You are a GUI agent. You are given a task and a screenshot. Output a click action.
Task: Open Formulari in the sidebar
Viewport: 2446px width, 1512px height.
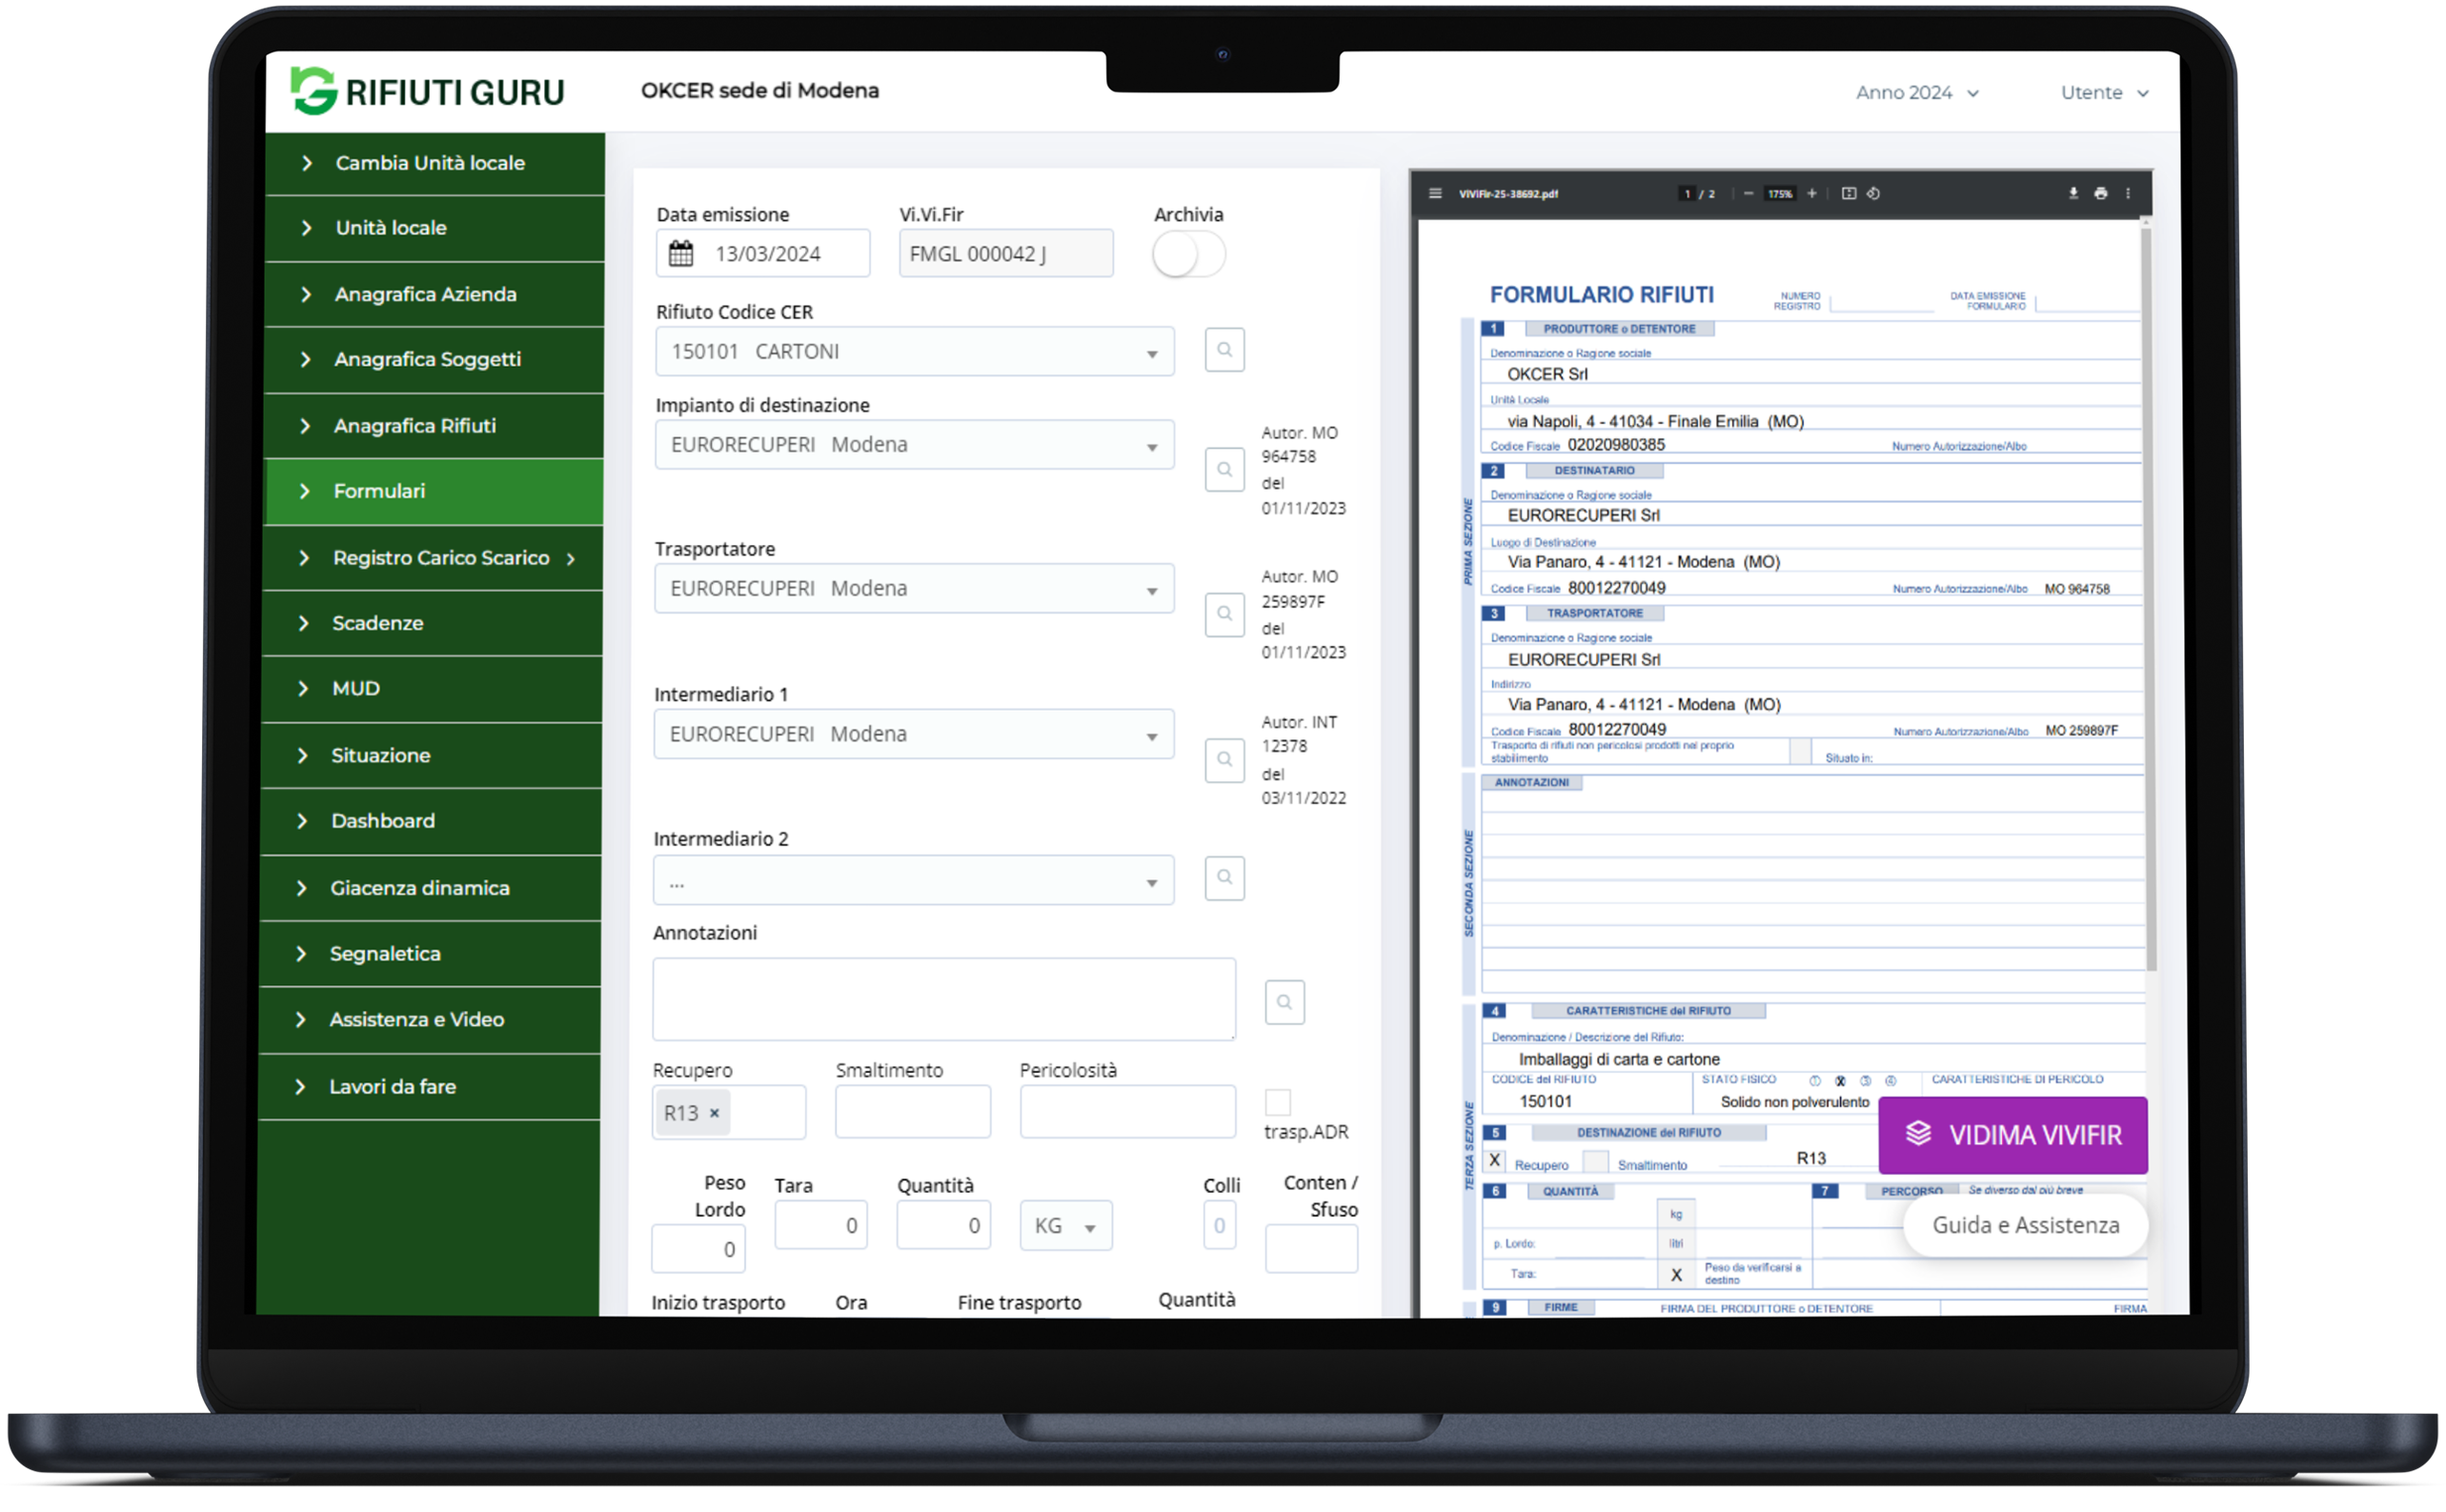click(380, 491)
